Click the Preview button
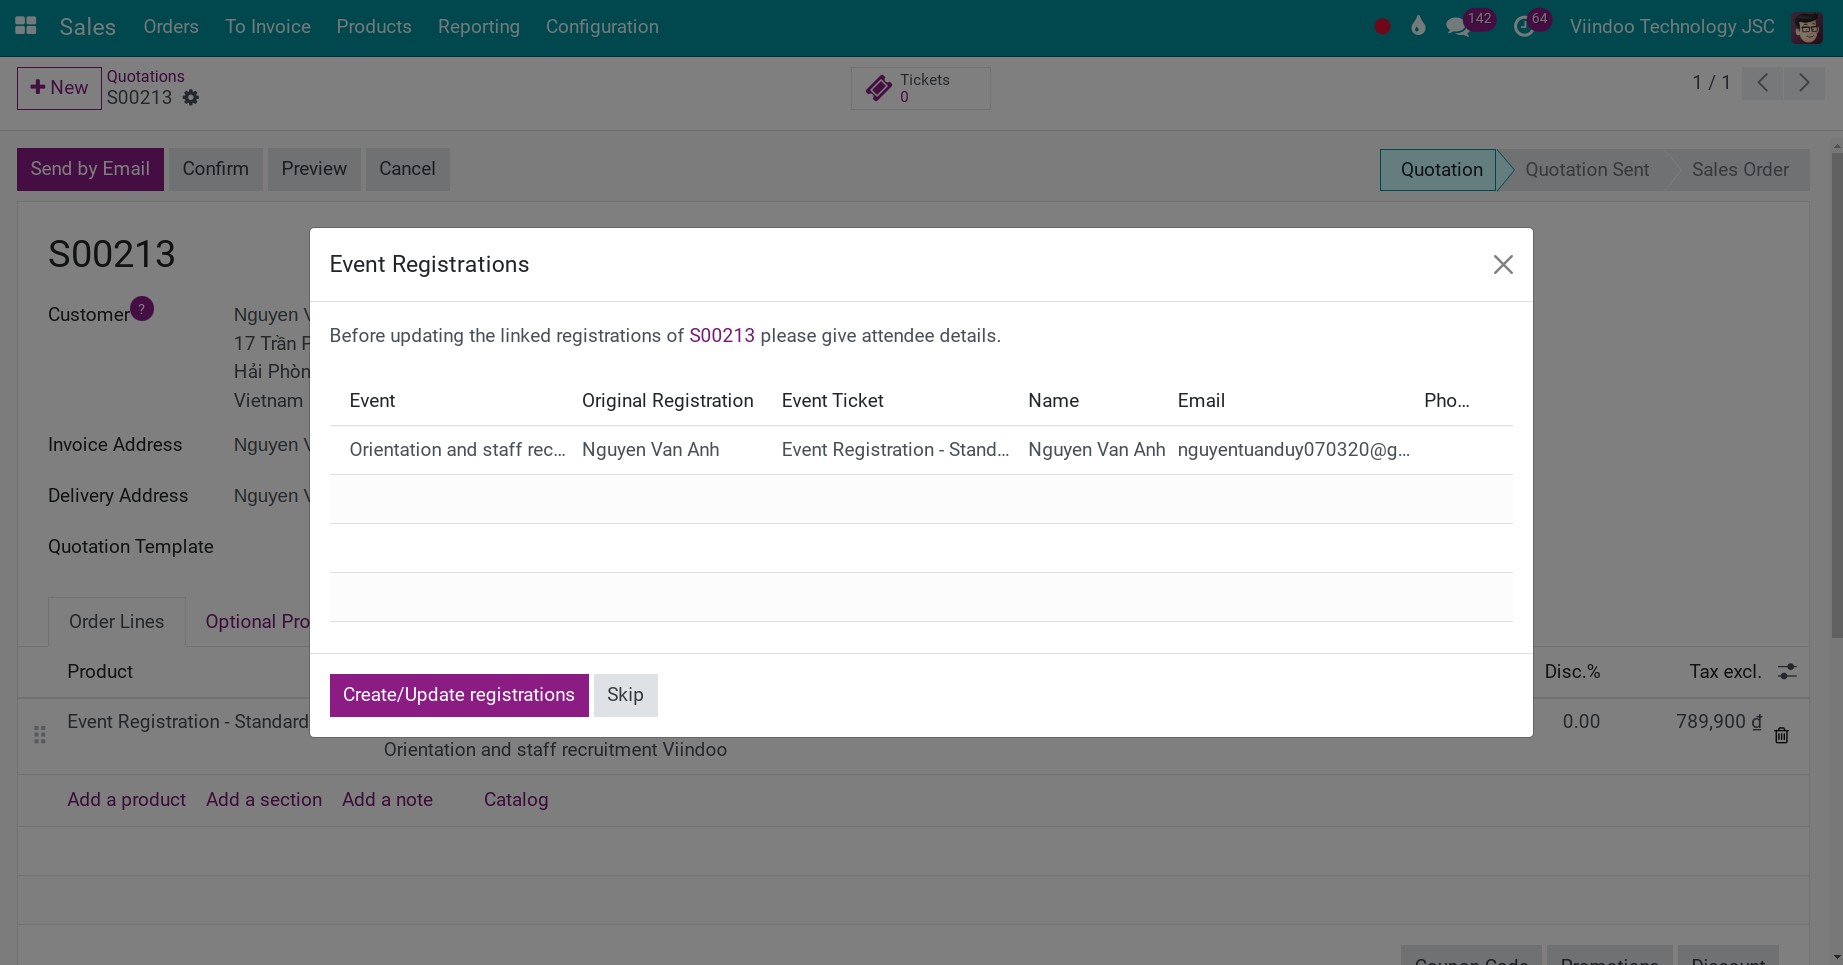 (x=314, y=169)
